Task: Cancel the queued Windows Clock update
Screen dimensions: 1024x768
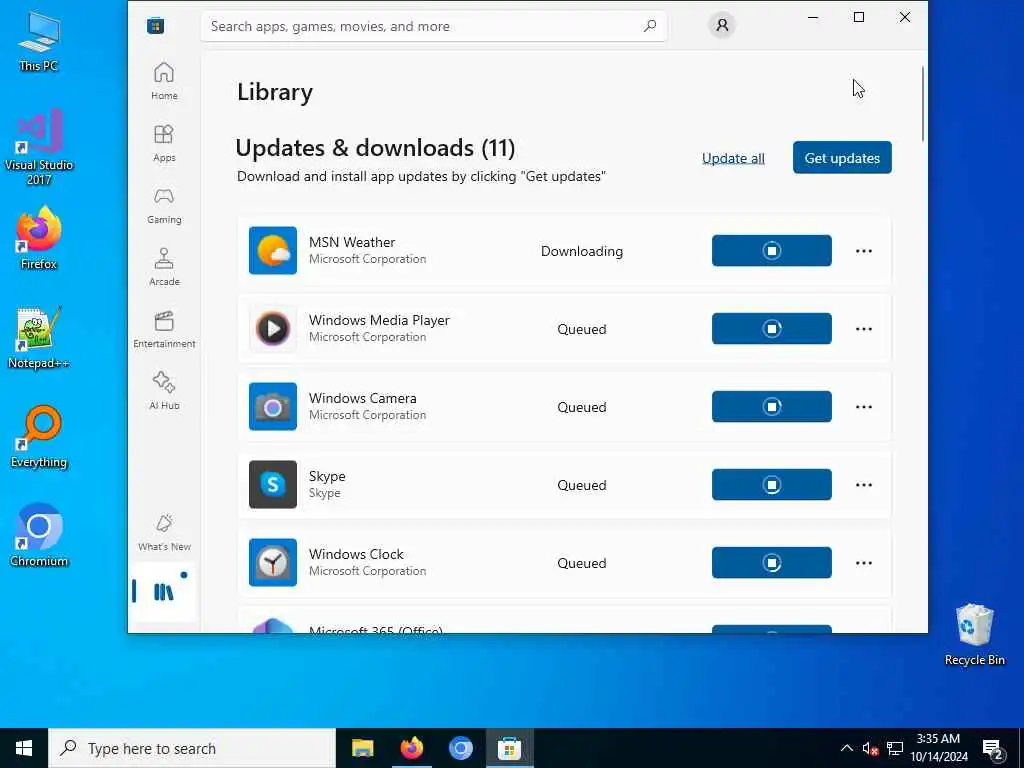Action: tap(771, 563)
